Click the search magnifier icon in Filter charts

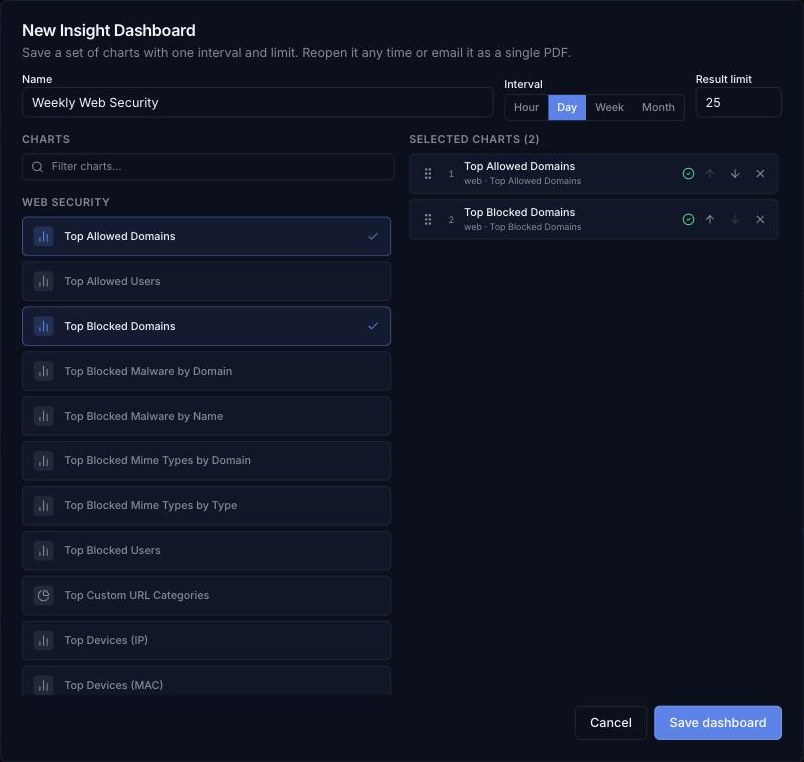tap(37, 167)
